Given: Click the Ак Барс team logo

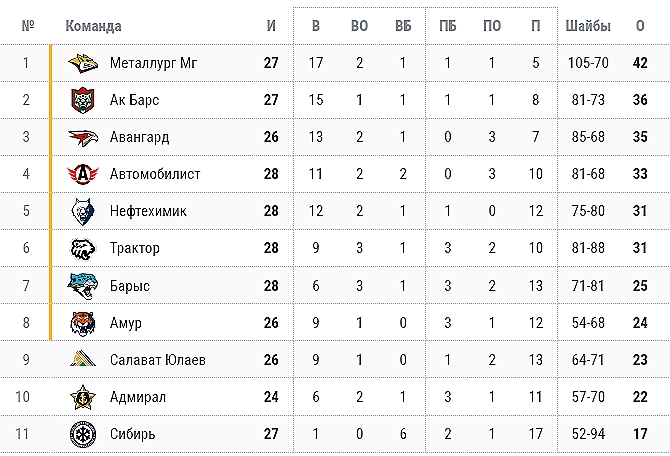Looking at the screenshot, I should [81, 100].
